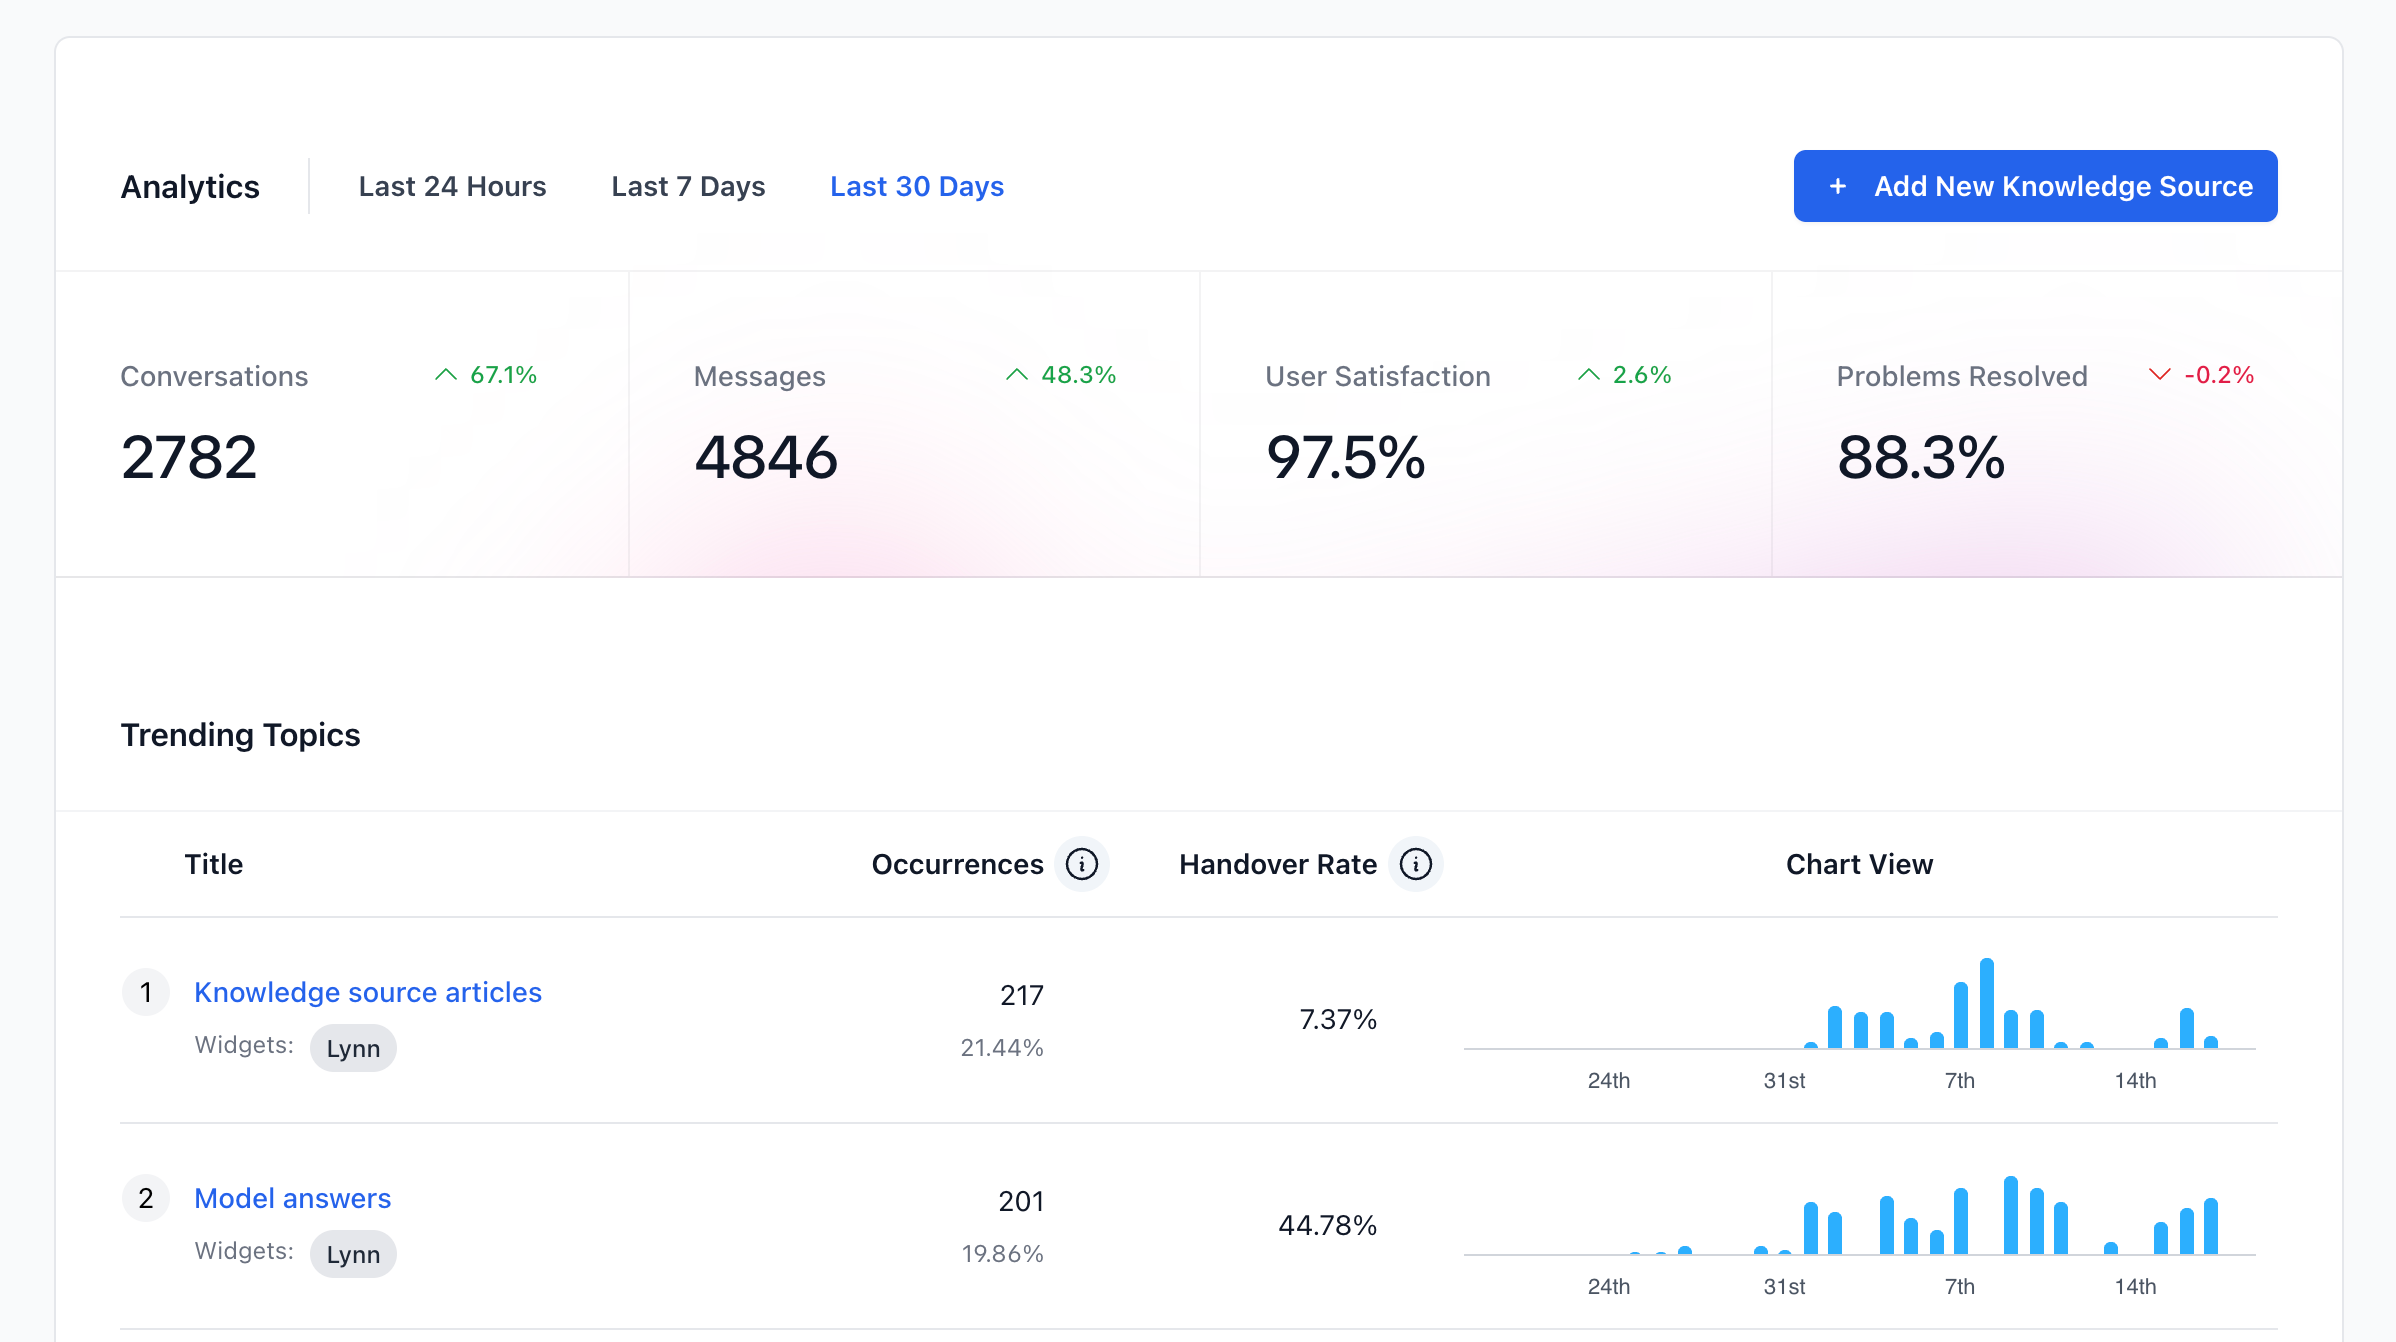Click the rank 2 number badge
The height and width of the screenshot is (1342, 2396).
coord(146,1198)
